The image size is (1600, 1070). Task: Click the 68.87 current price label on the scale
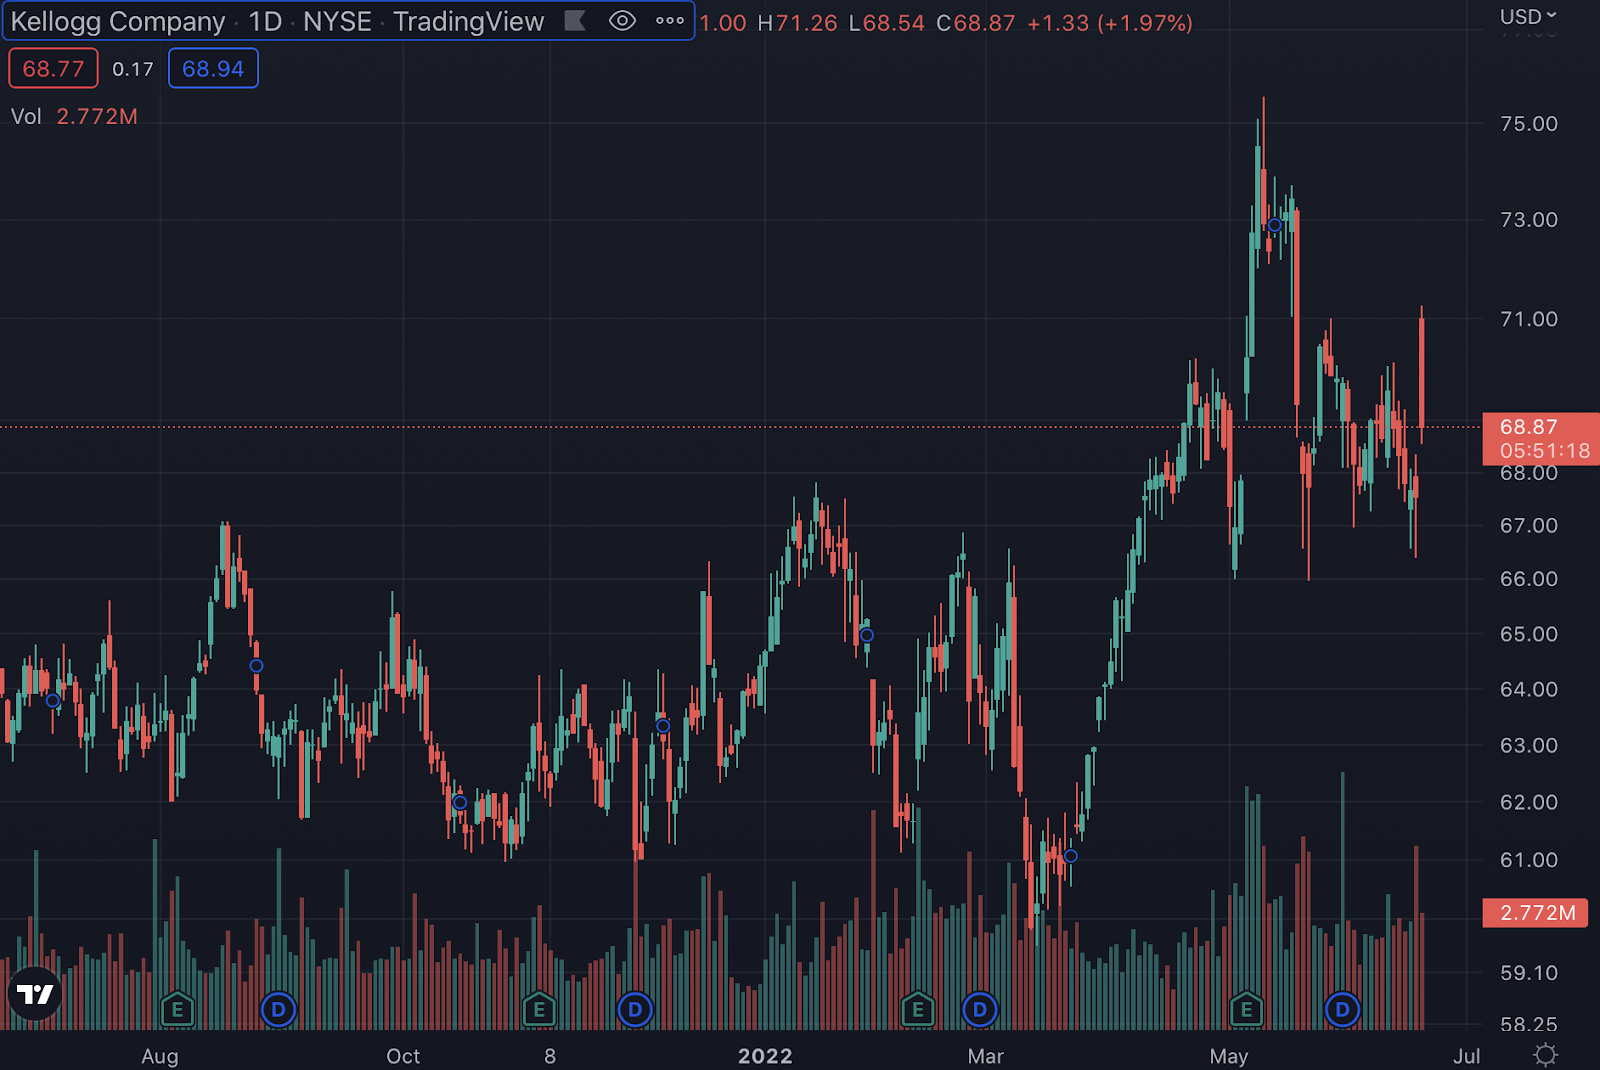pyautogui.click(x=1541, y=438)
